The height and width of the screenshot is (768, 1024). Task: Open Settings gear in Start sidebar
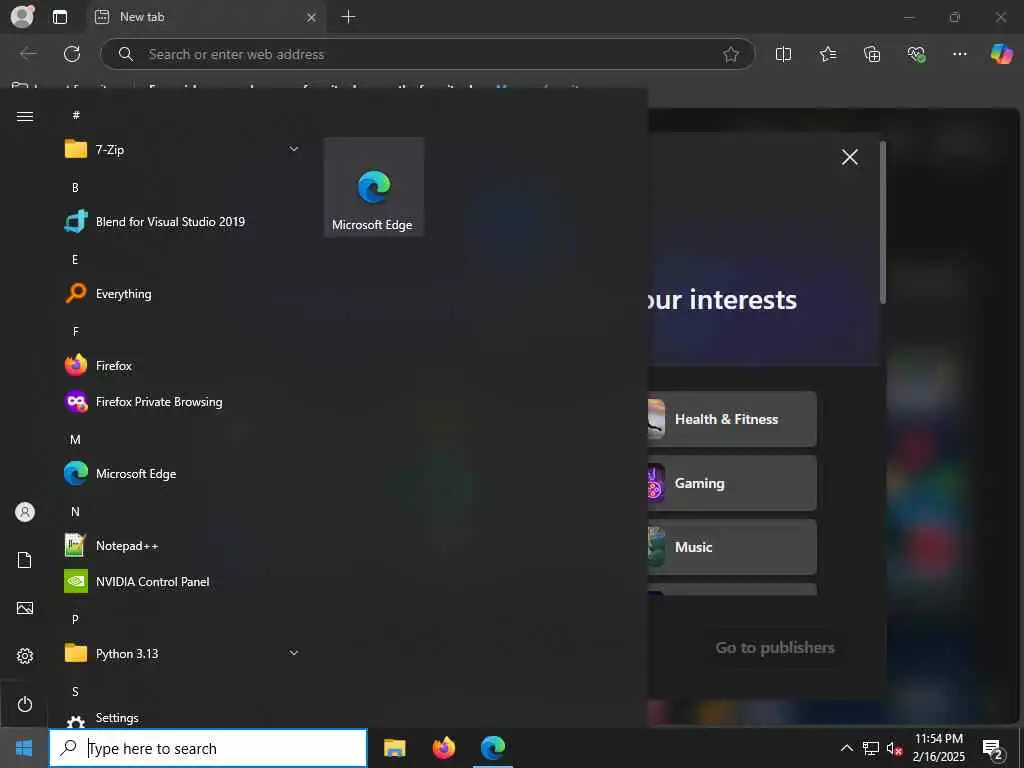[25, 656]
